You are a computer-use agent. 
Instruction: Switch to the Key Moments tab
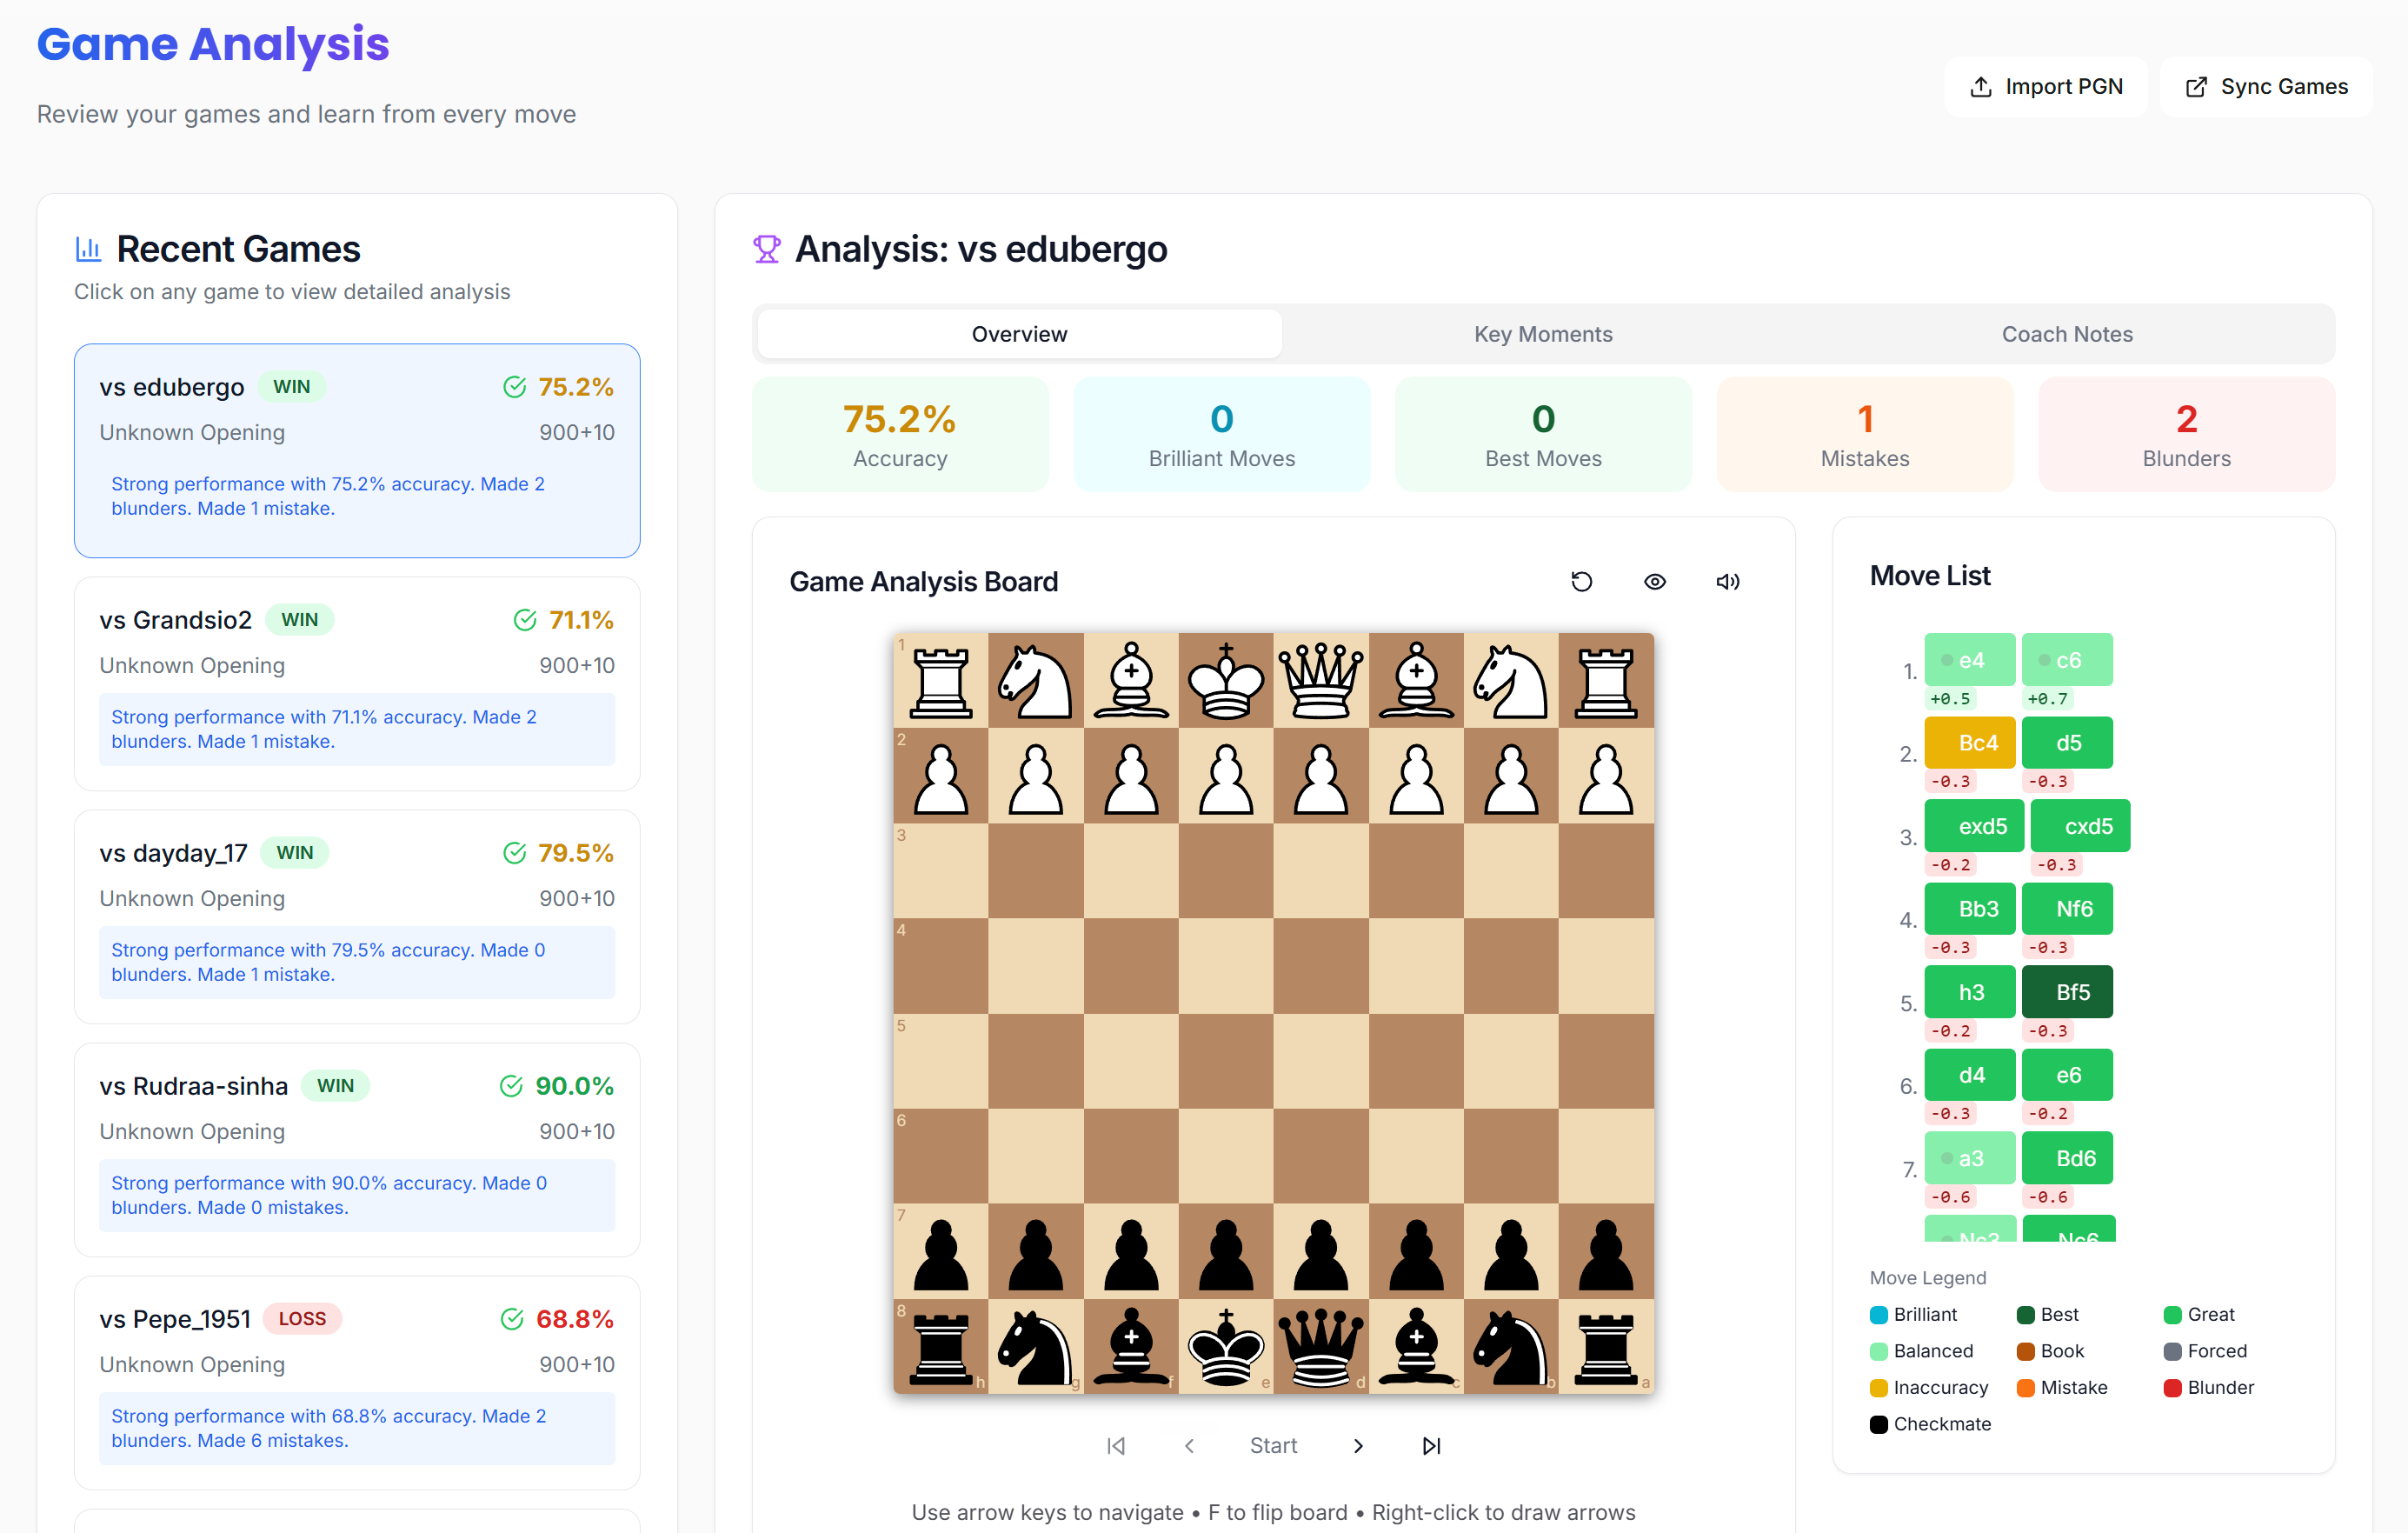pyautogui.click(x=1542, y=334)
